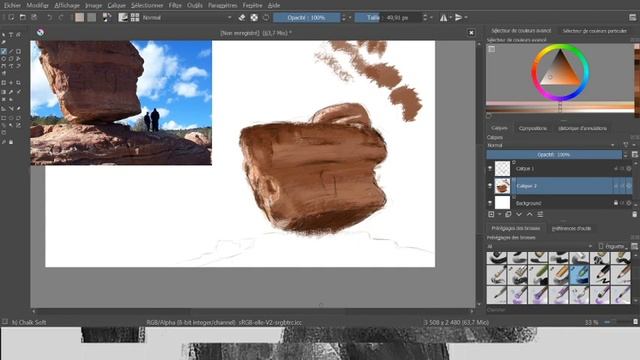Image resolution: width=640 pixels, height=360 pixels.
Task: Open the Fichier menu
Action: tap(12, 5)
